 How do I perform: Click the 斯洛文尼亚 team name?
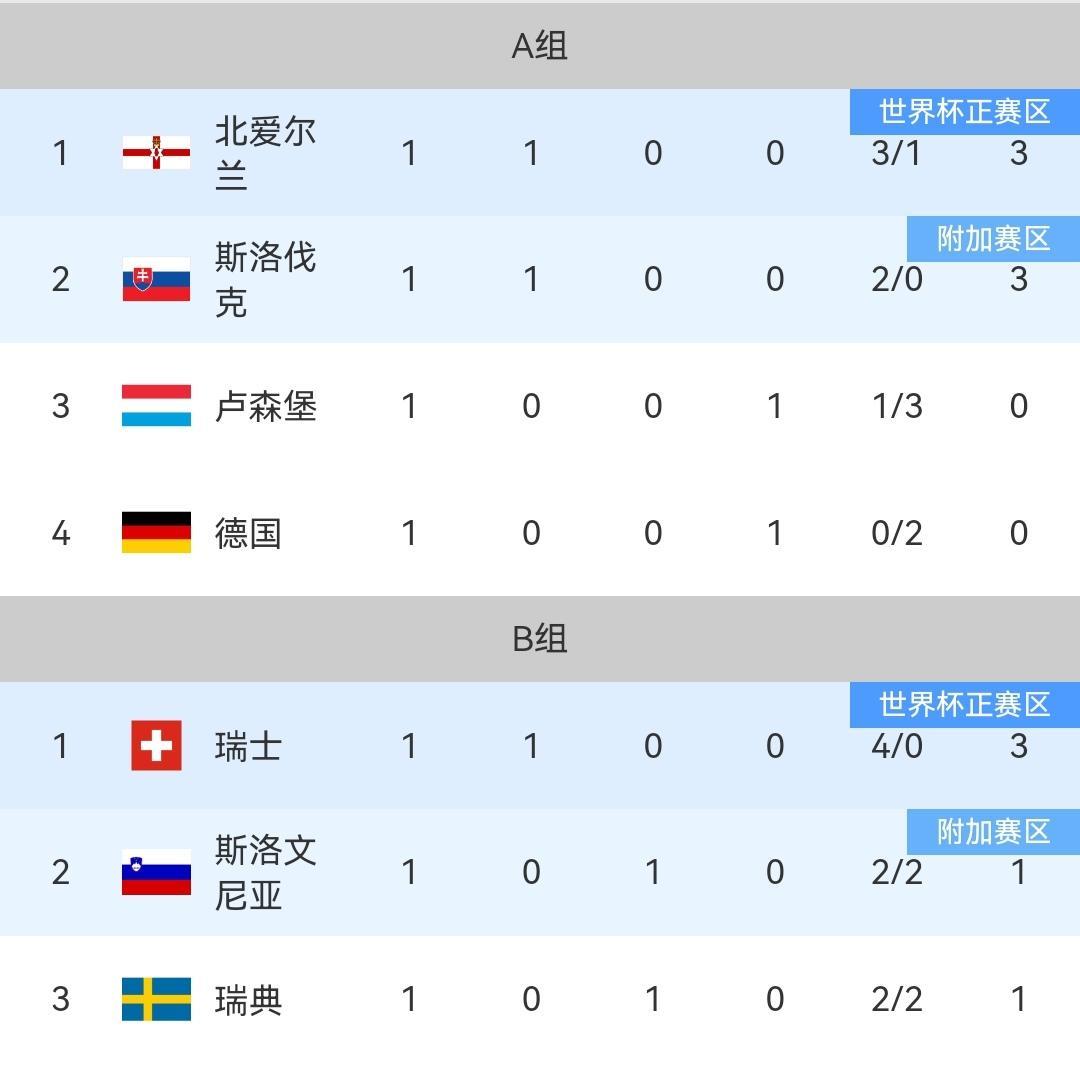point(265,872)
